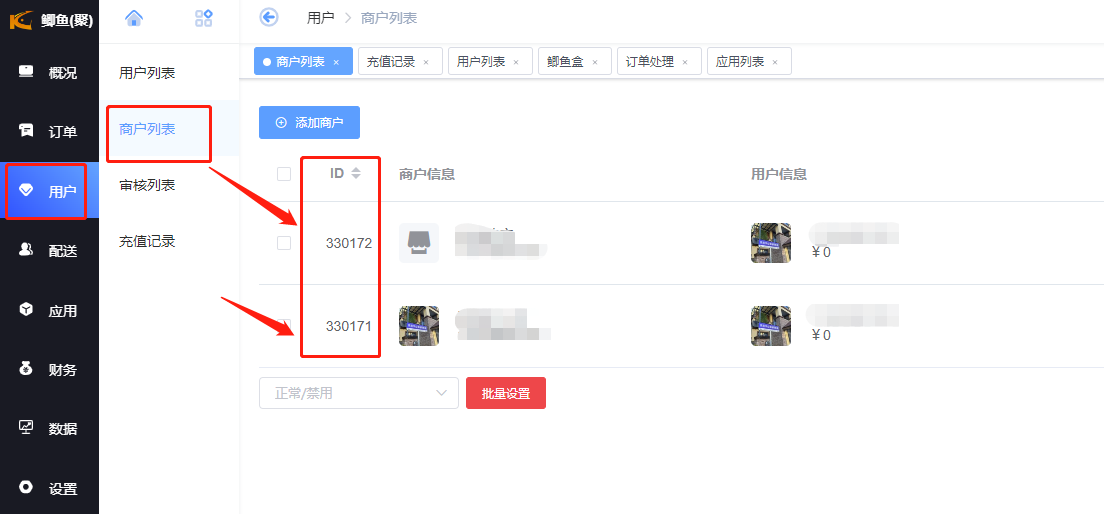The image size is (1104, 514).
Task: Close the 鲫鱼盒 tab
Action: (x=595, y=62)
